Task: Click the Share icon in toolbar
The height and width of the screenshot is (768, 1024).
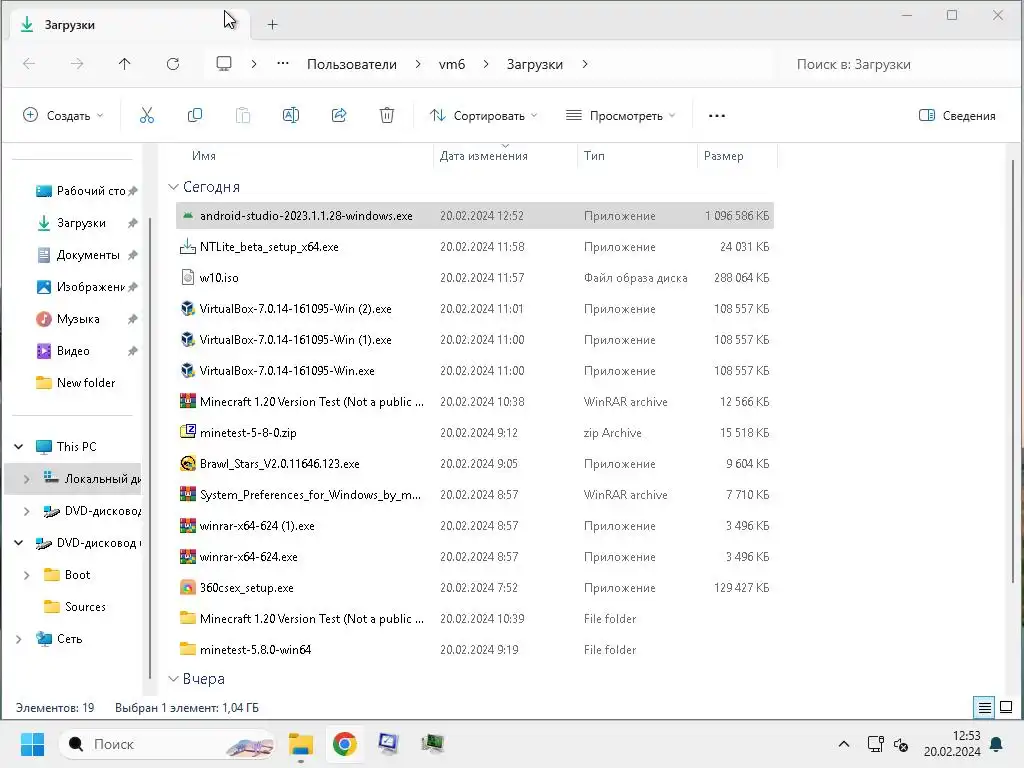Action: (339, 116)
